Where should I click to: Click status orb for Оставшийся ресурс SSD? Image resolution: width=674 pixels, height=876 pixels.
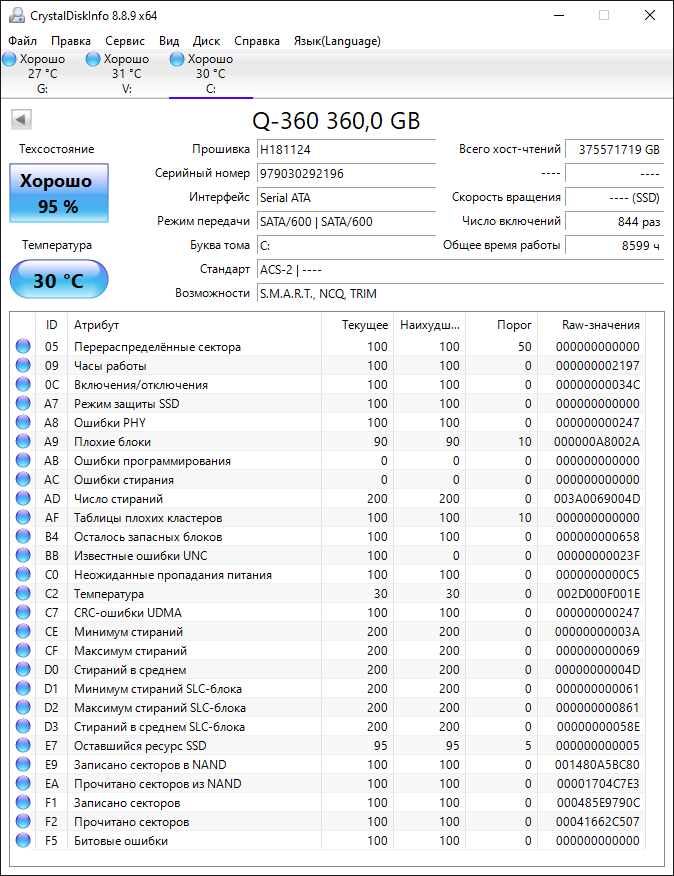point(23,746)
